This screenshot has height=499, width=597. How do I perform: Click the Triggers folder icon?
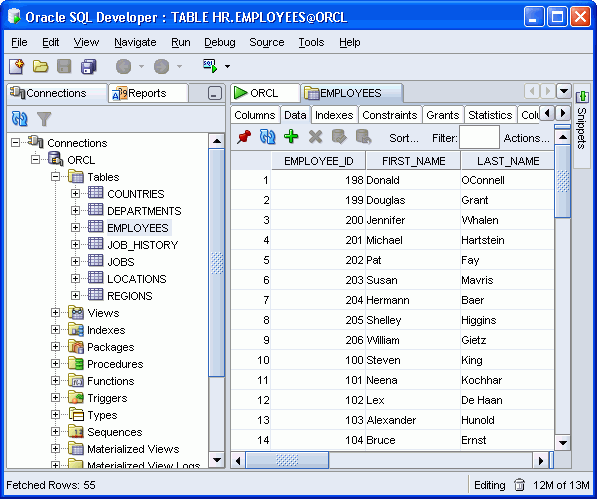[x=76, y=398]
